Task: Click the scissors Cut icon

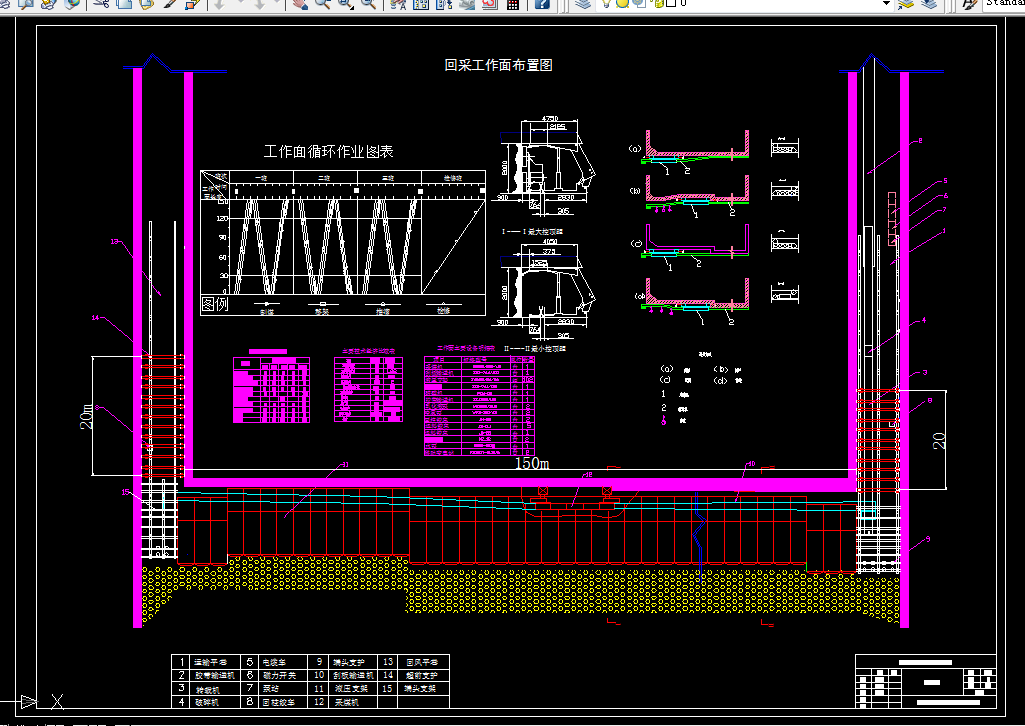Action: [x=101, y=3]
